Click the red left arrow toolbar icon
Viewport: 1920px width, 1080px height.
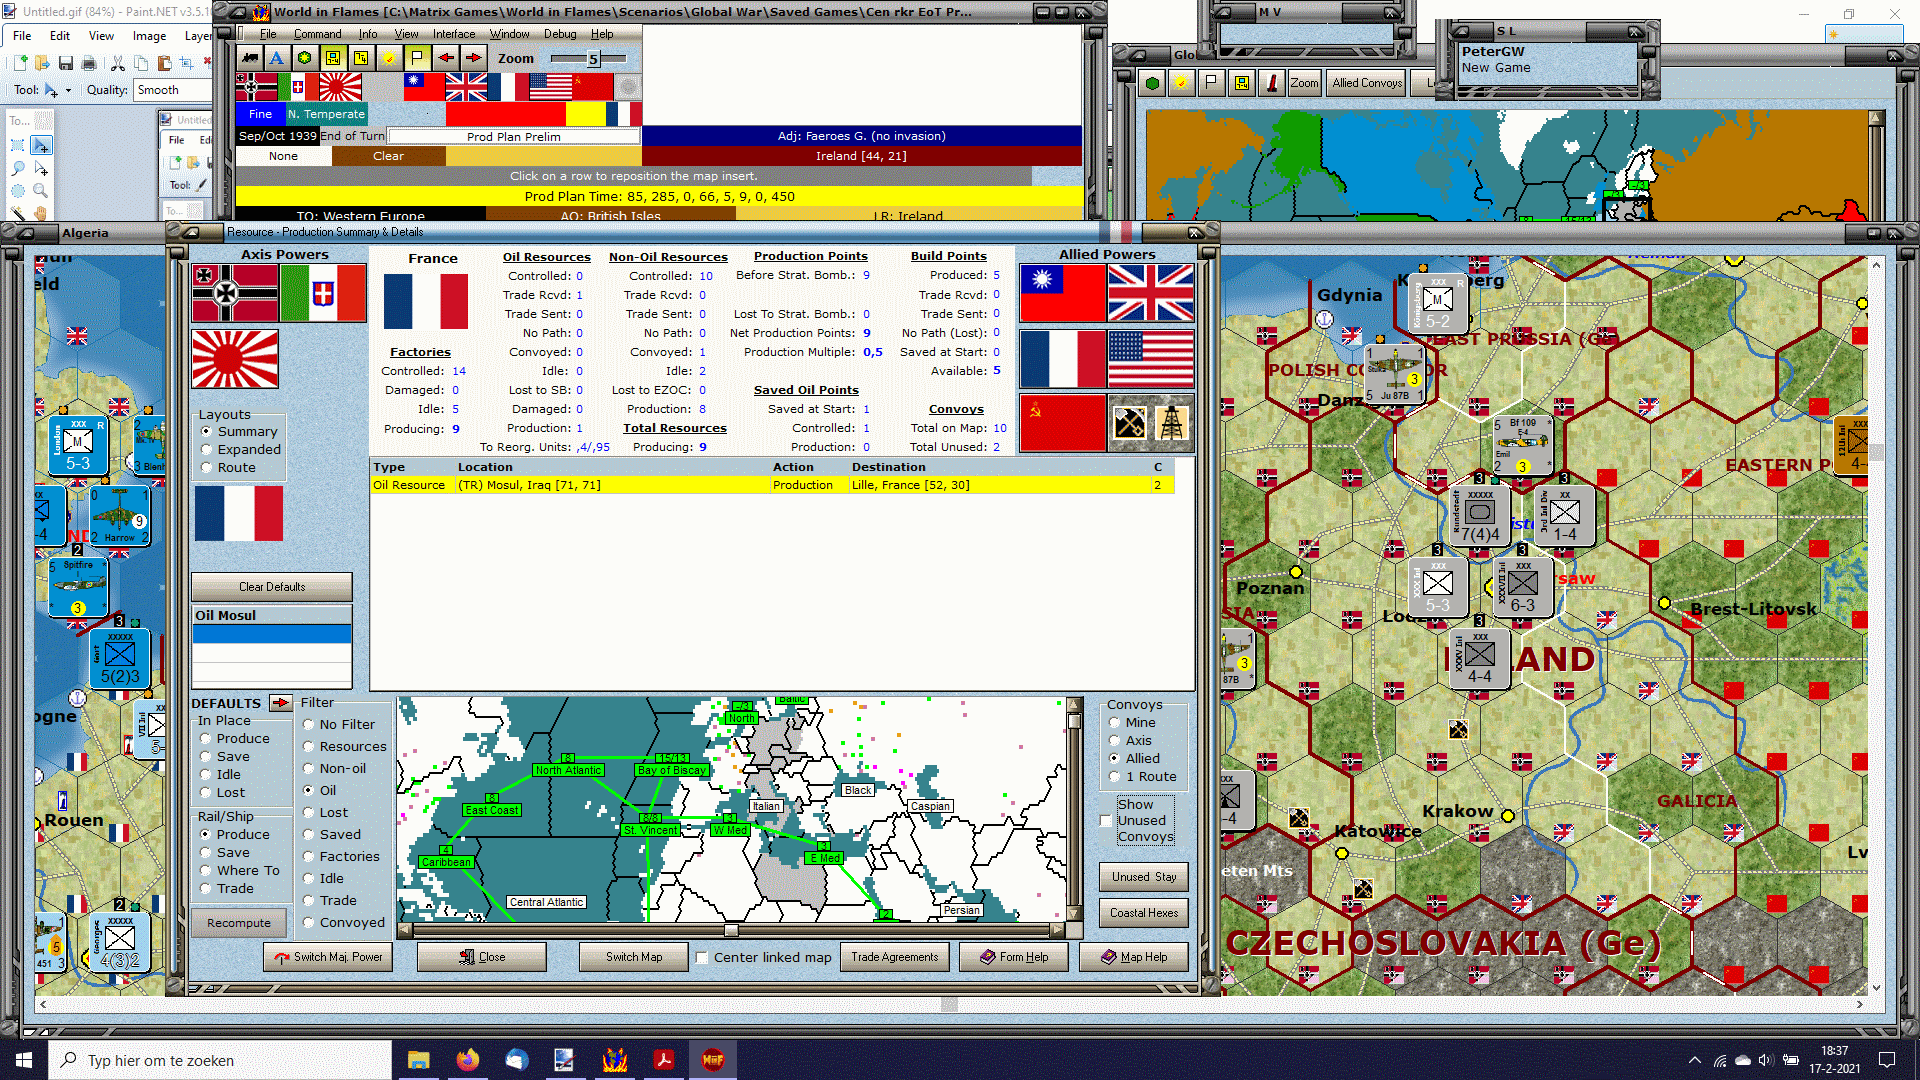click(x=445, y=58)
